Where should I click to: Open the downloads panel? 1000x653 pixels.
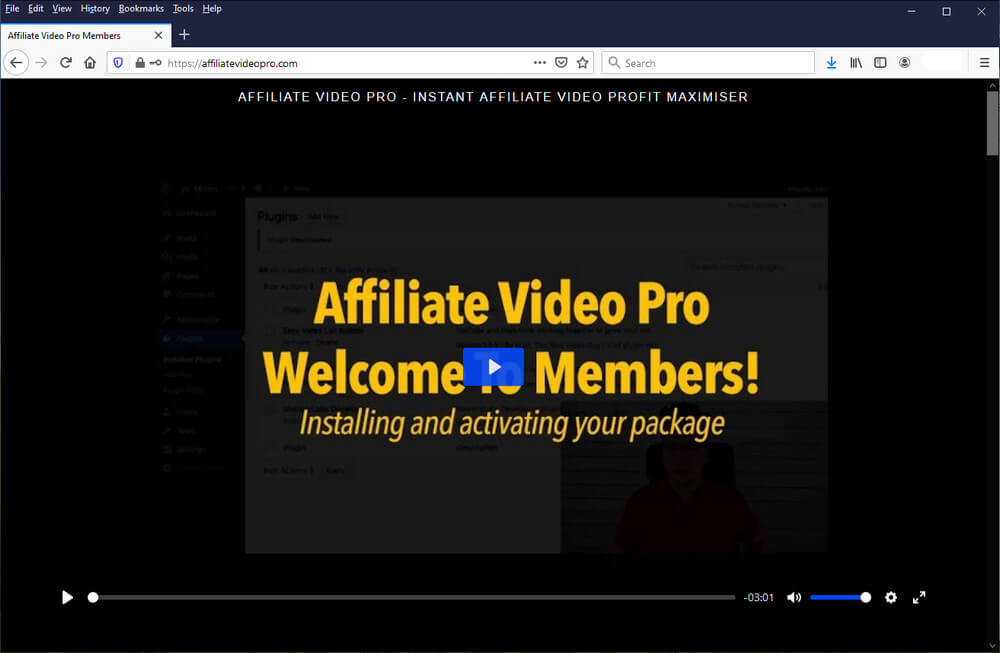point(831,62)
